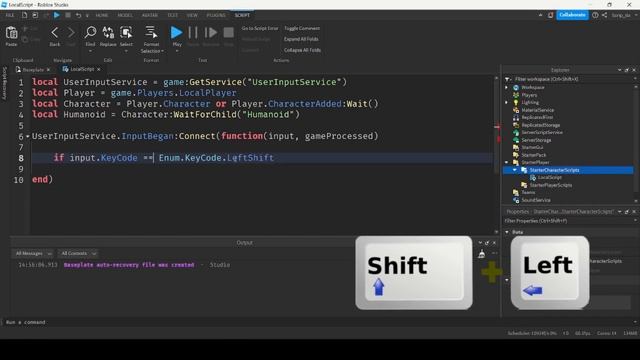This screenshot has height=360, width=640.
Task: Collapse the fold arrow on line 6
Action: (x=27, y=136)
